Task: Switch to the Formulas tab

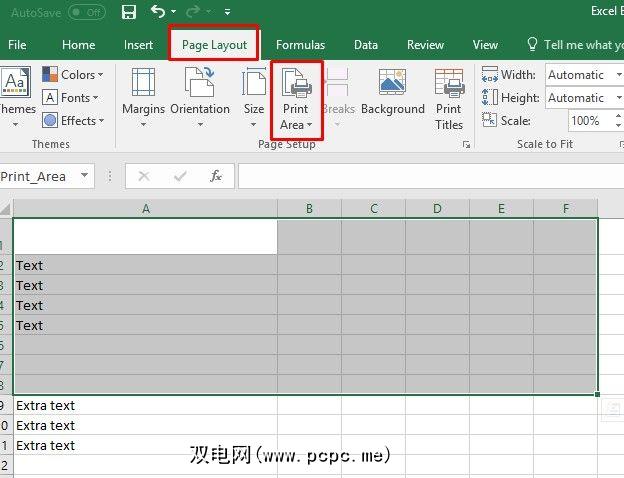Action: click(300, 45)
